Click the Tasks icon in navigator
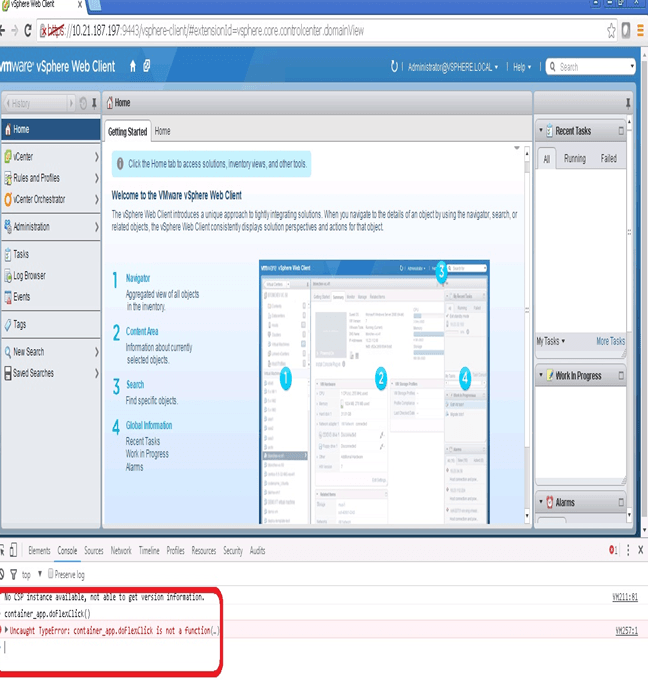This screenshot has width=648, height=680. pos(8,254)
